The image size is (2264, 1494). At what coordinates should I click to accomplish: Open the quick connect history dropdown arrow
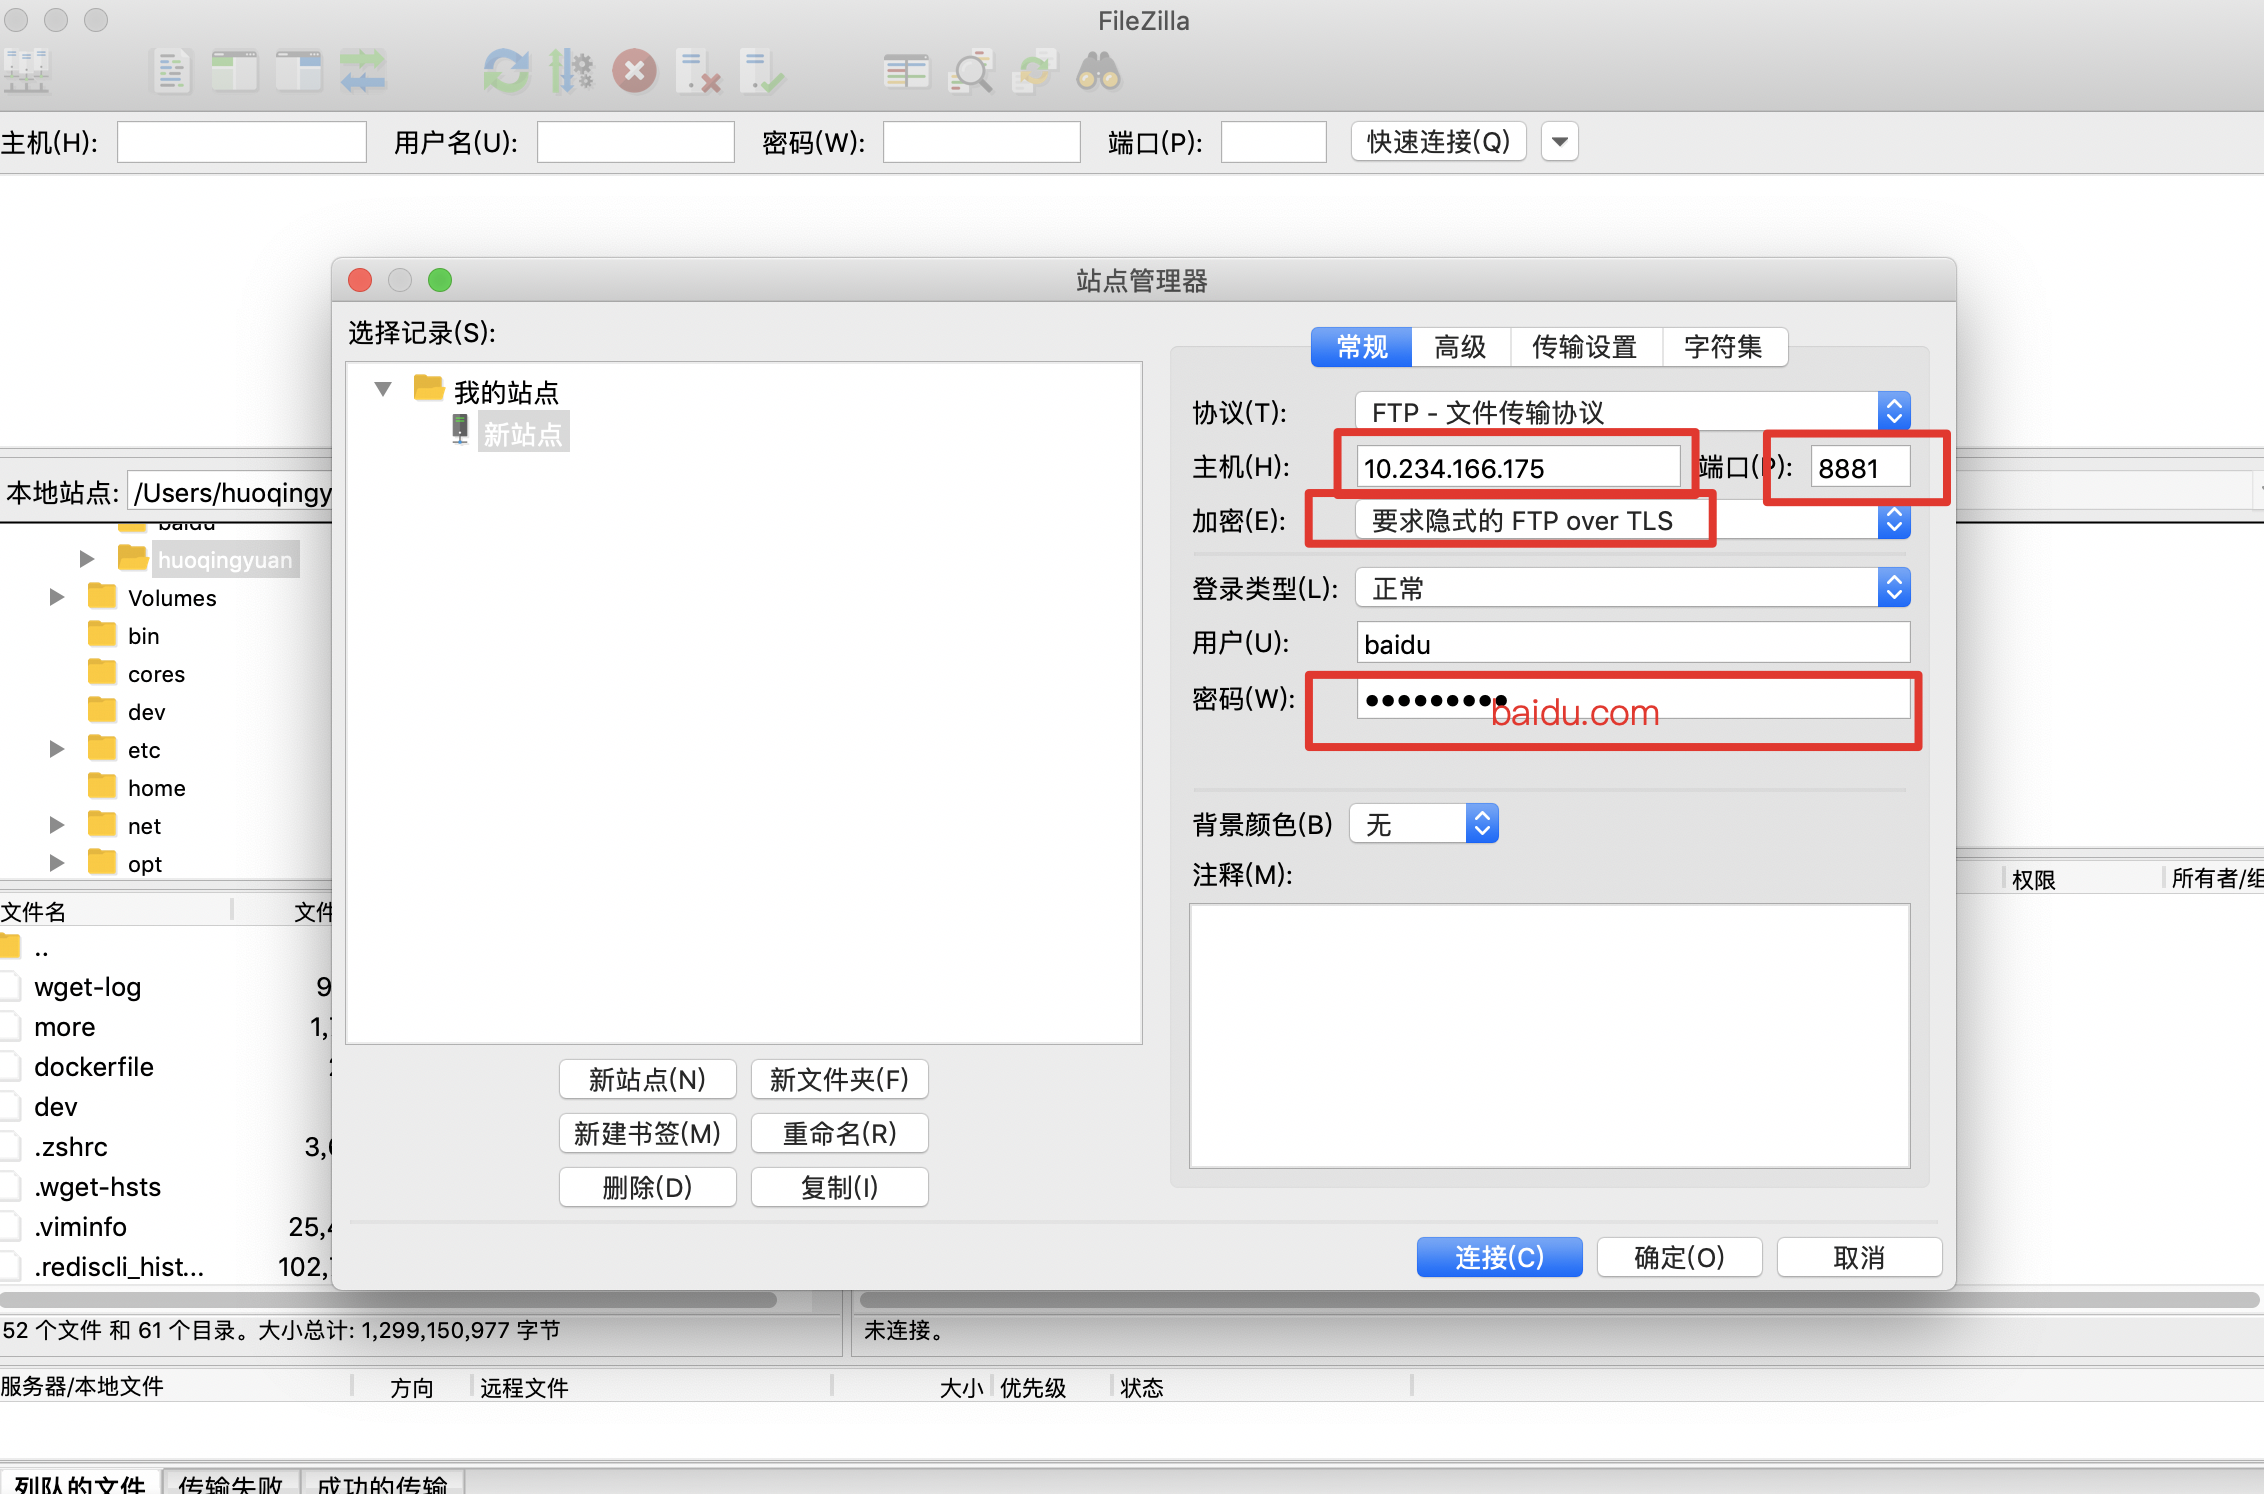[x=1560, y=141]
